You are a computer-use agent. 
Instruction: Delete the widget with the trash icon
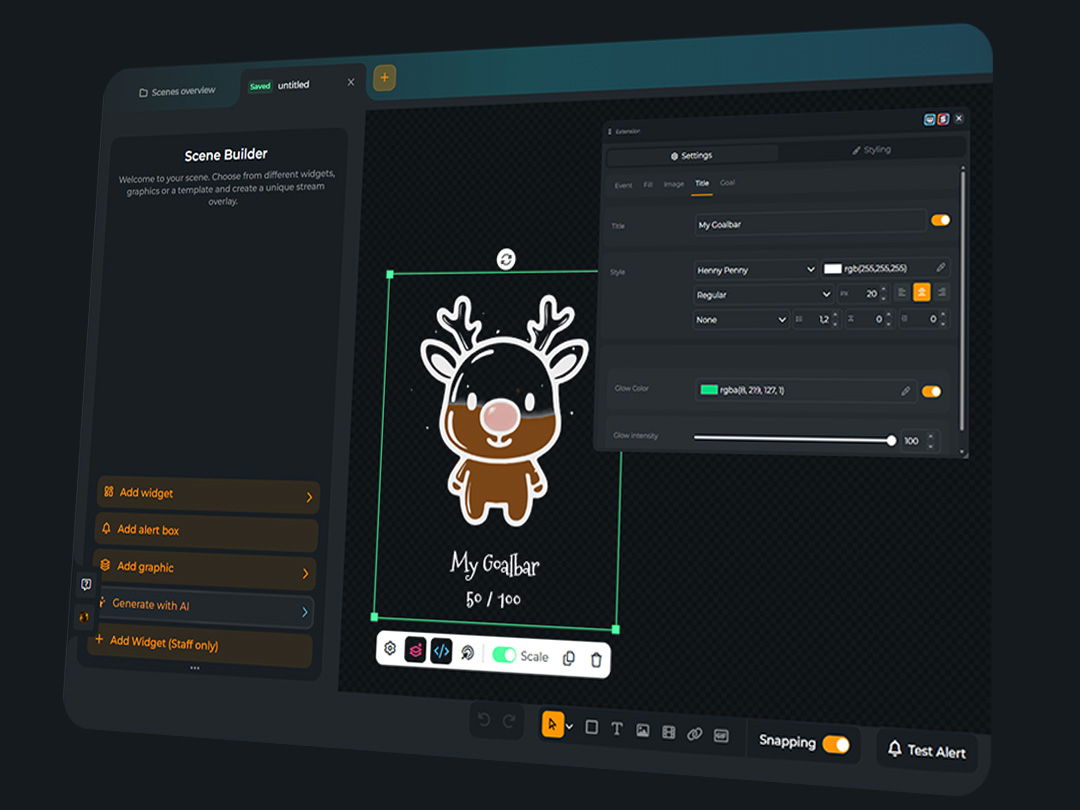pyautogui.click(x=596, y=659)
